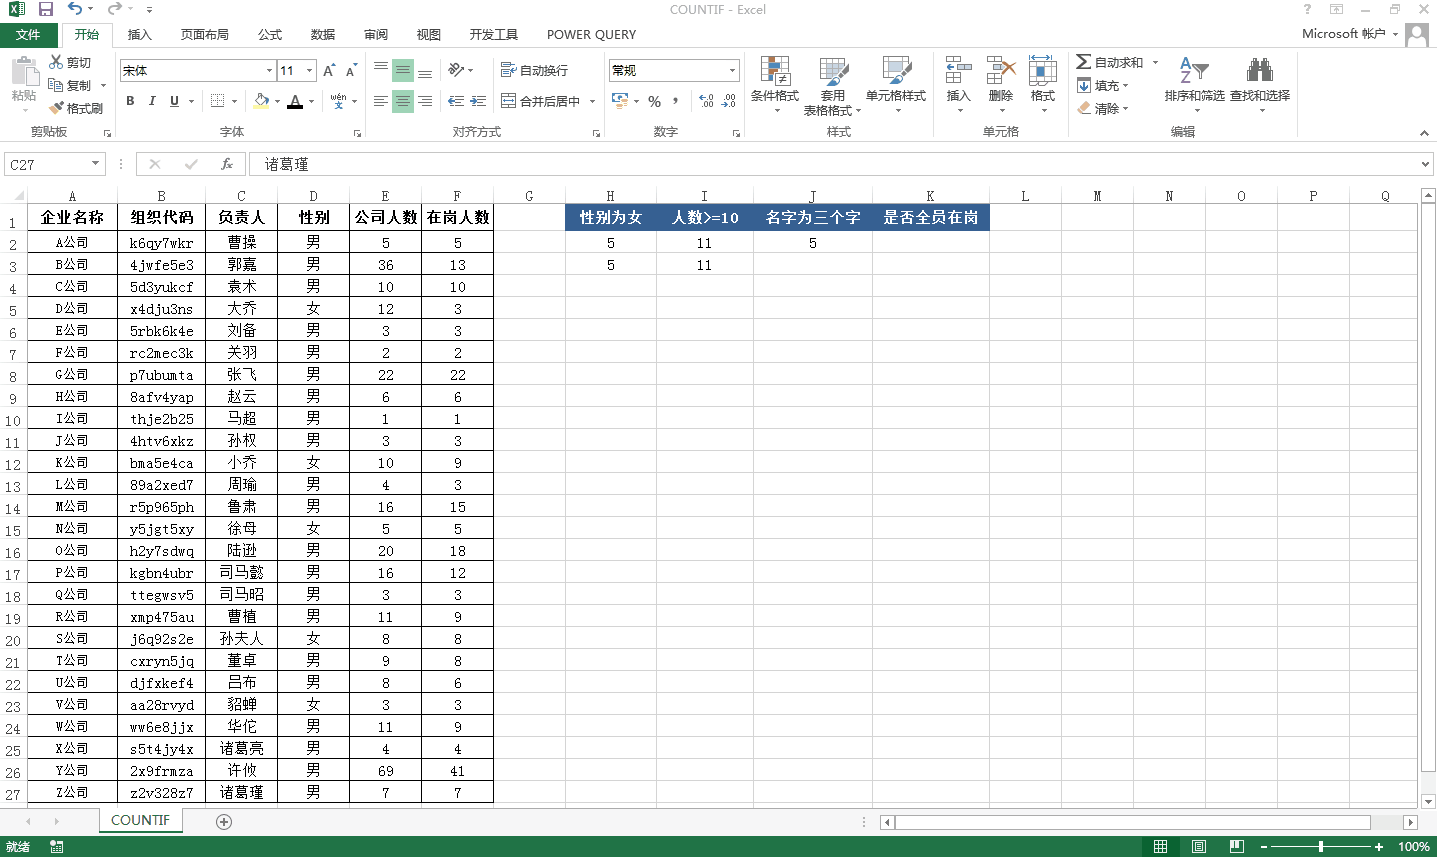
Task: Click the font color A swatch
Action: (x=295, y=101)
